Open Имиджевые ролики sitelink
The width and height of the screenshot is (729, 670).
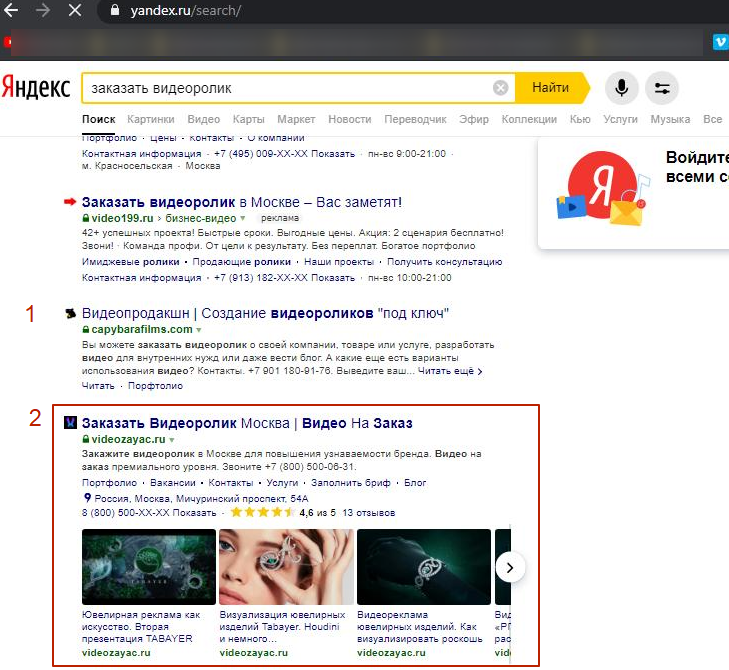coord(131,262)
